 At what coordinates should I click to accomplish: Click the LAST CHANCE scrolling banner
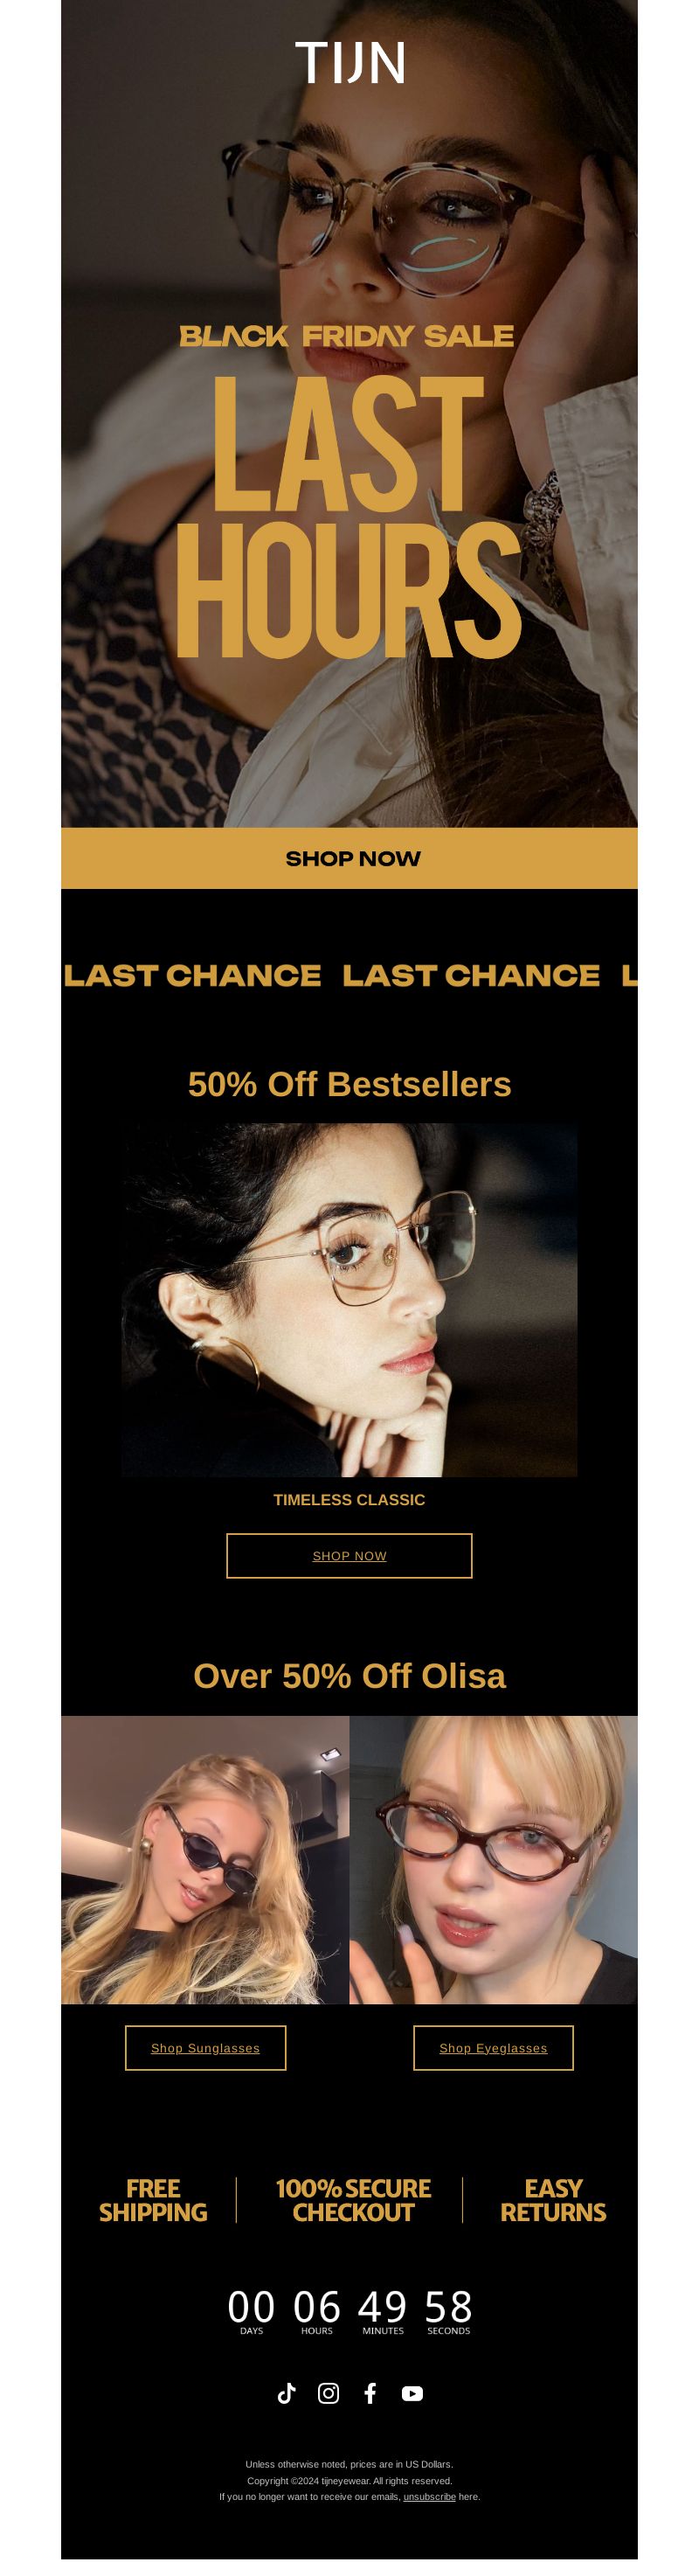[x=349, y=975]
